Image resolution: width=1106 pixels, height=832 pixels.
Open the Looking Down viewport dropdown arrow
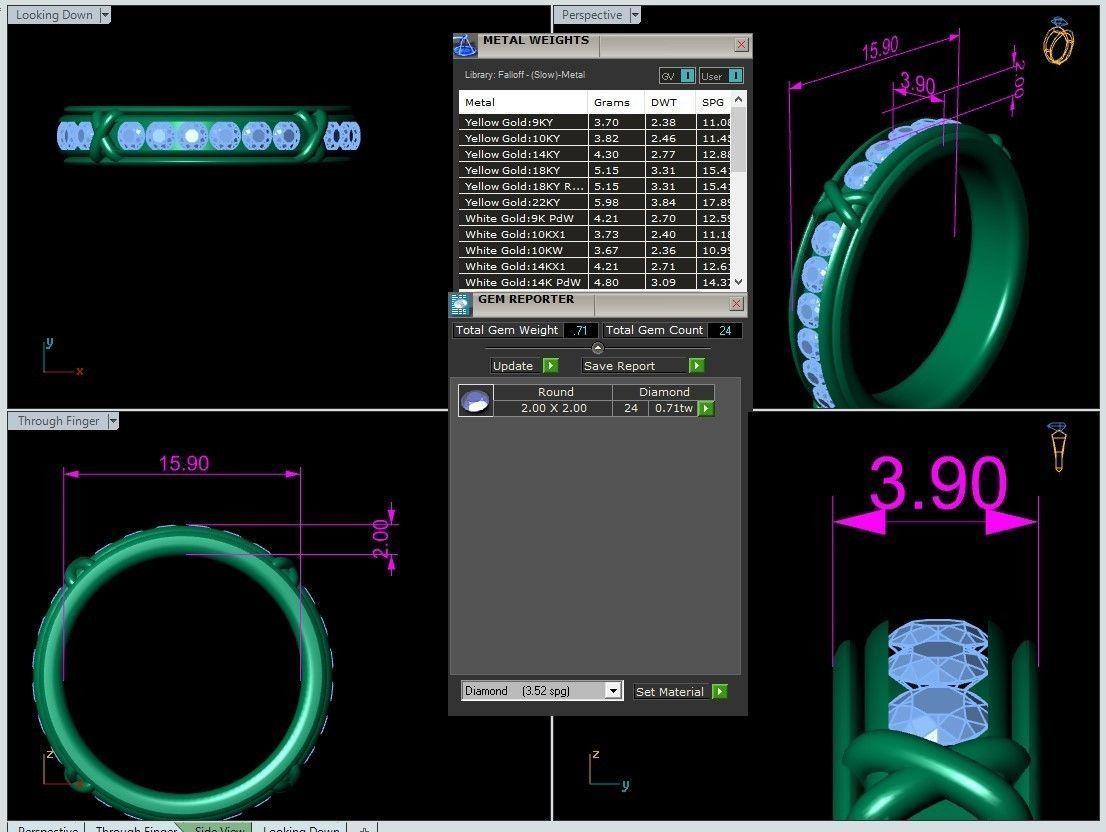pos(105,15)
